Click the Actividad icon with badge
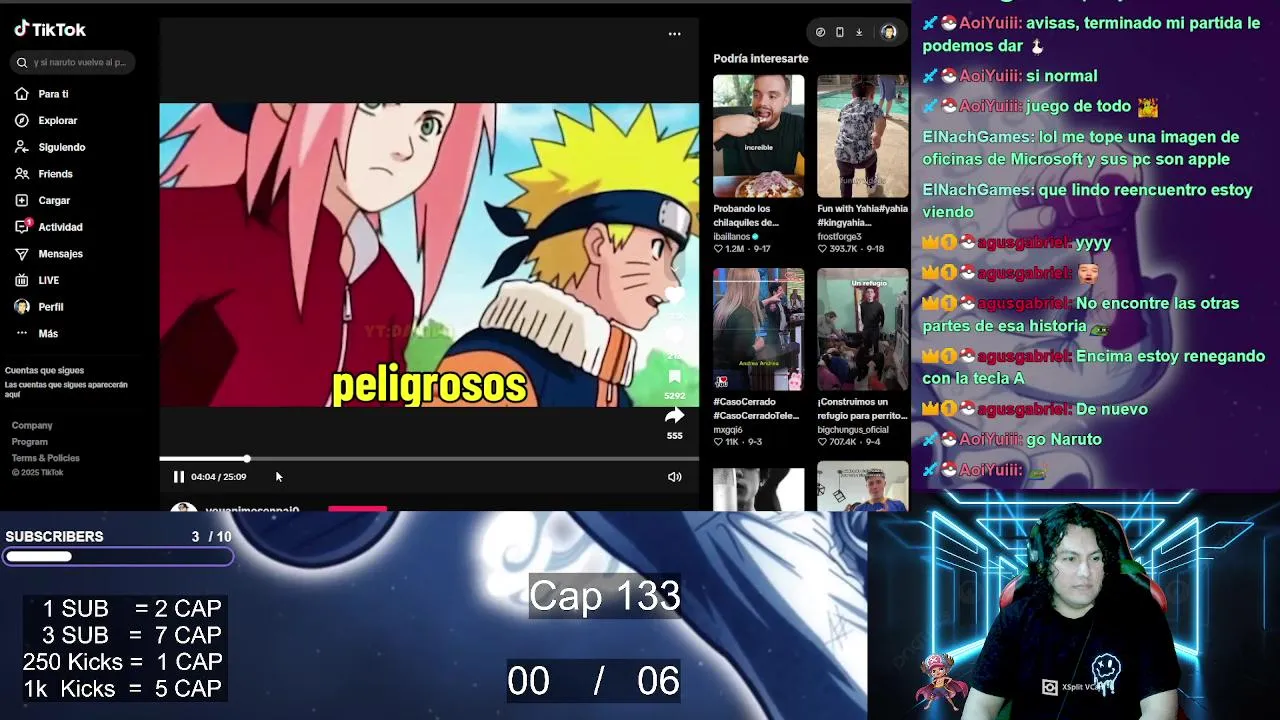This screenshot has height=720, width=1280. point(22,227)
